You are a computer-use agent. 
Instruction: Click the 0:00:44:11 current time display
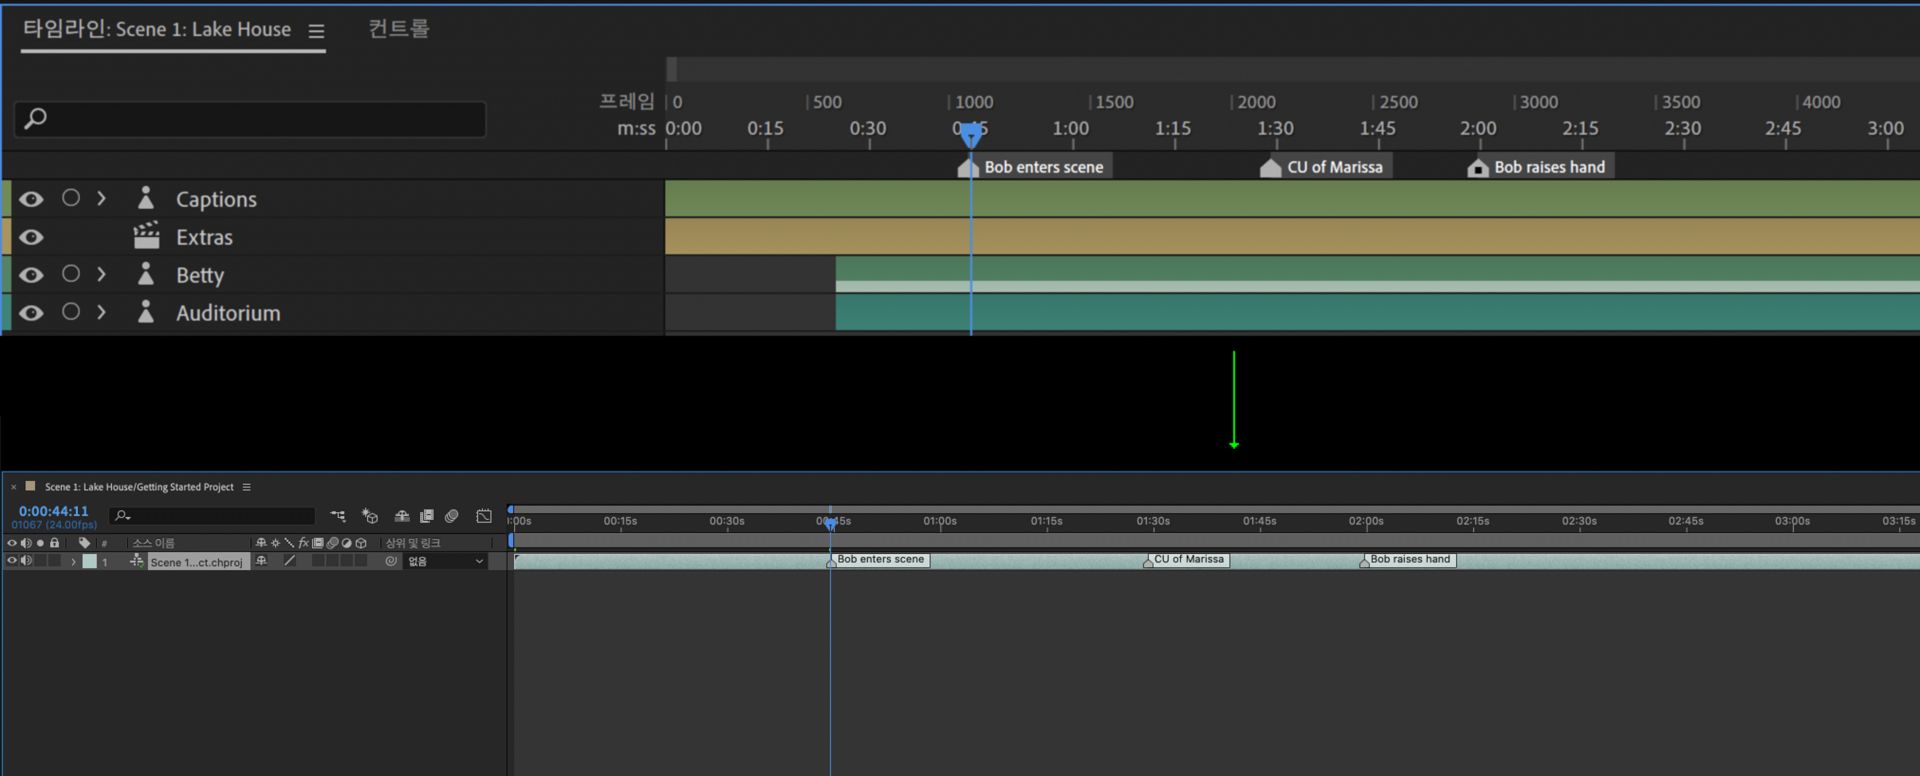tap(54, 511)
